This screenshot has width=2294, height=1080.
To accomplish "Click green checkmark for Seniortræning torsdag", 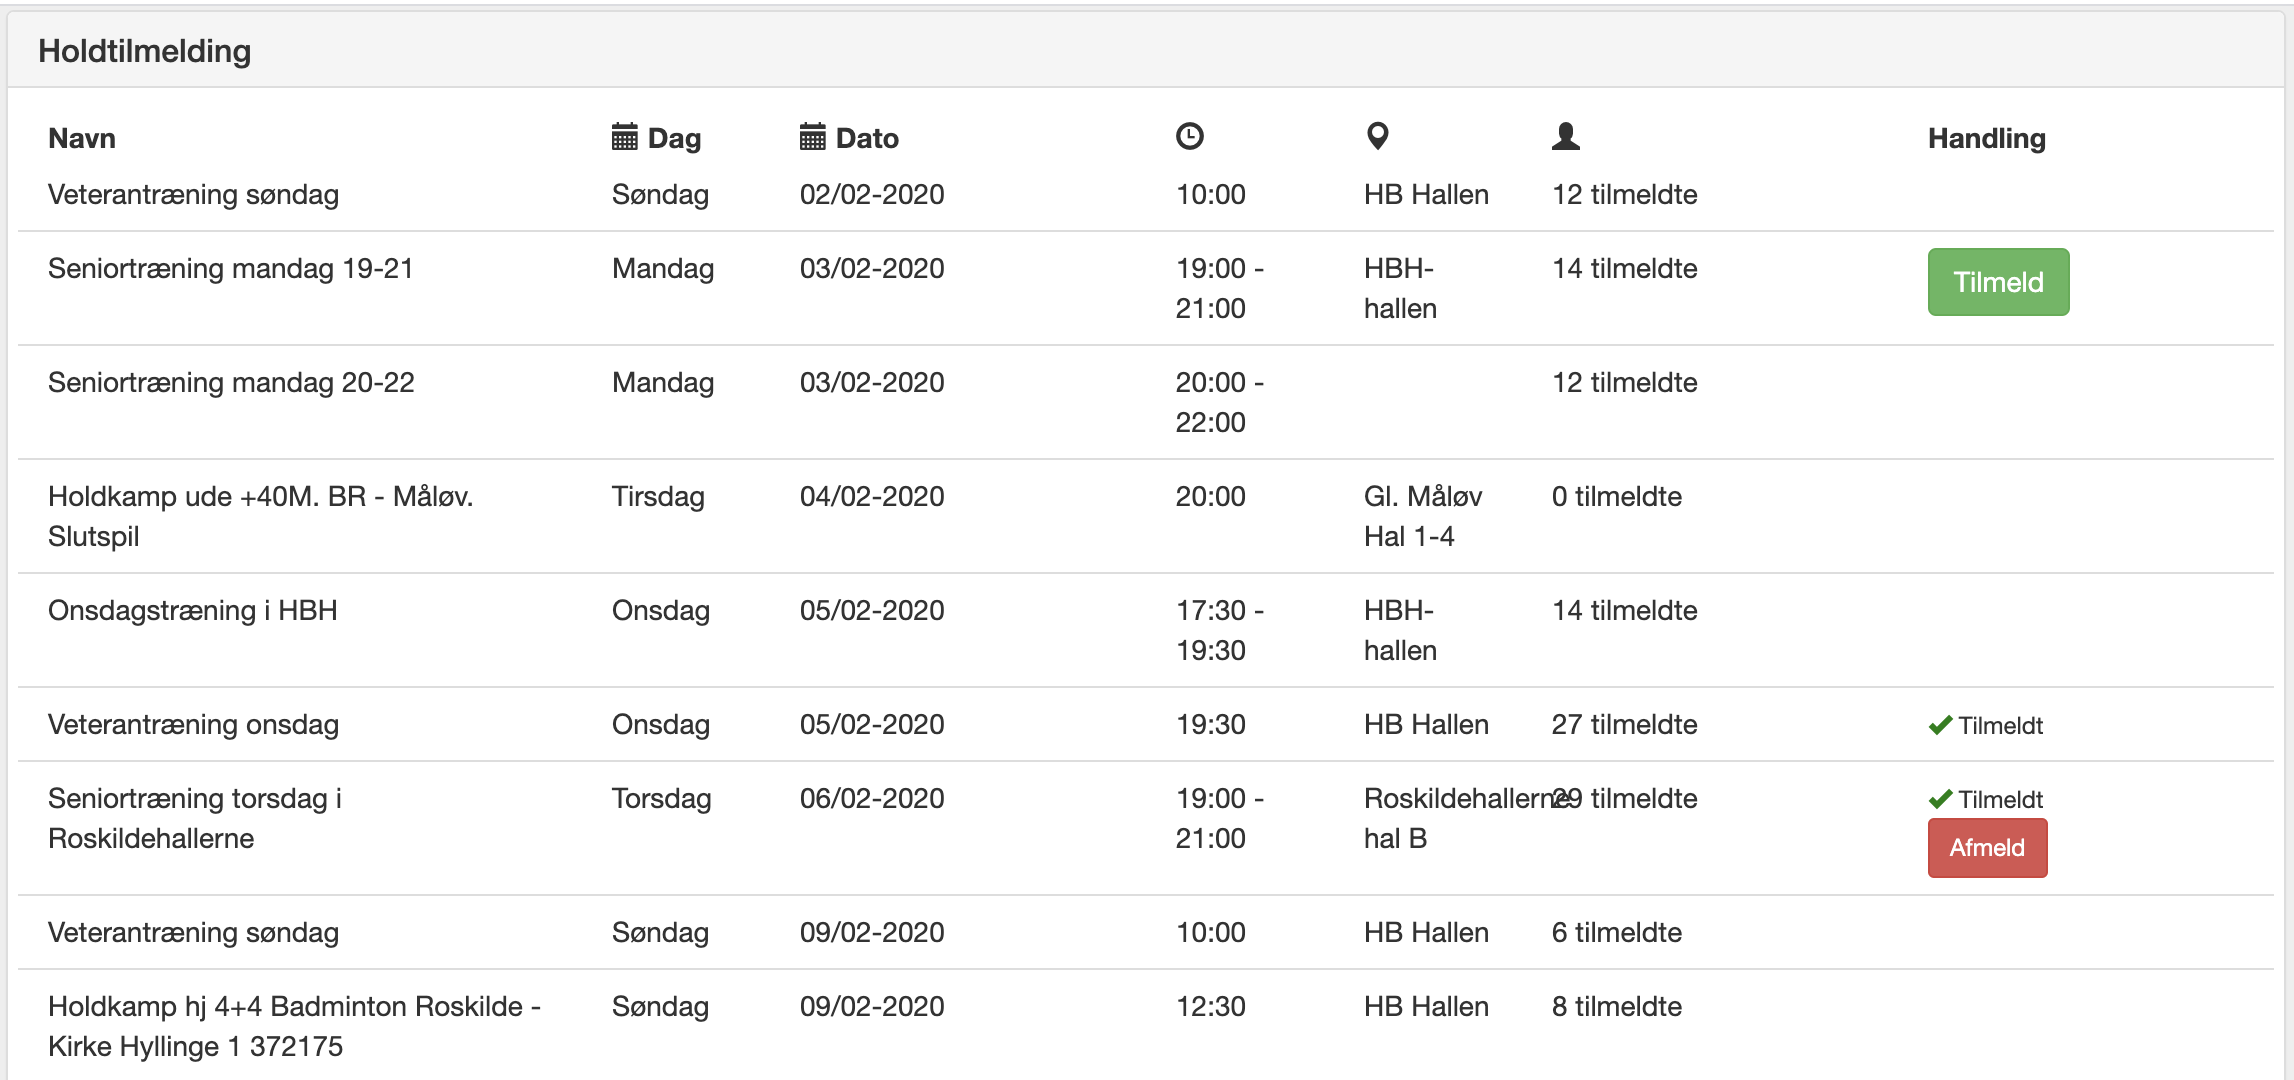I will 1940,800.
